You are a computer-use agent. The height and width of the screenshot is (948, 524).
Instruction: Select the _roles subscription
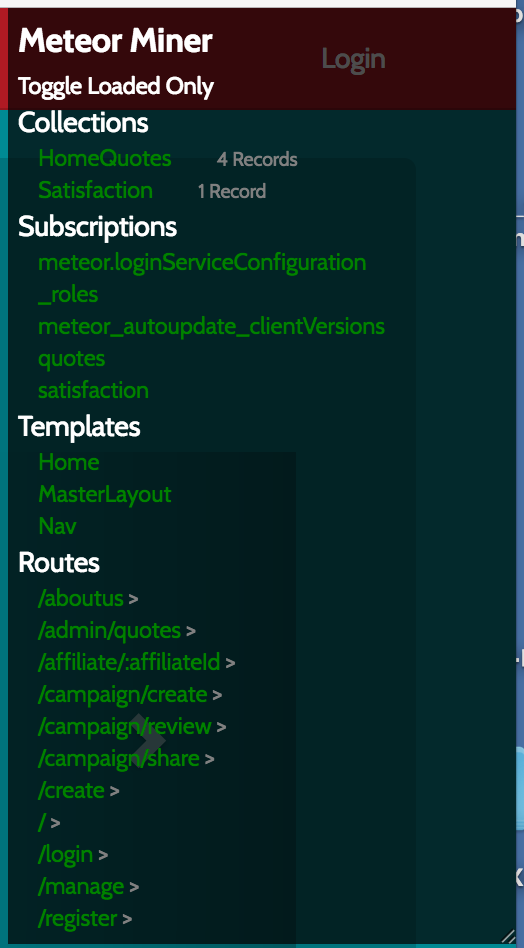[x=68, y=296]
